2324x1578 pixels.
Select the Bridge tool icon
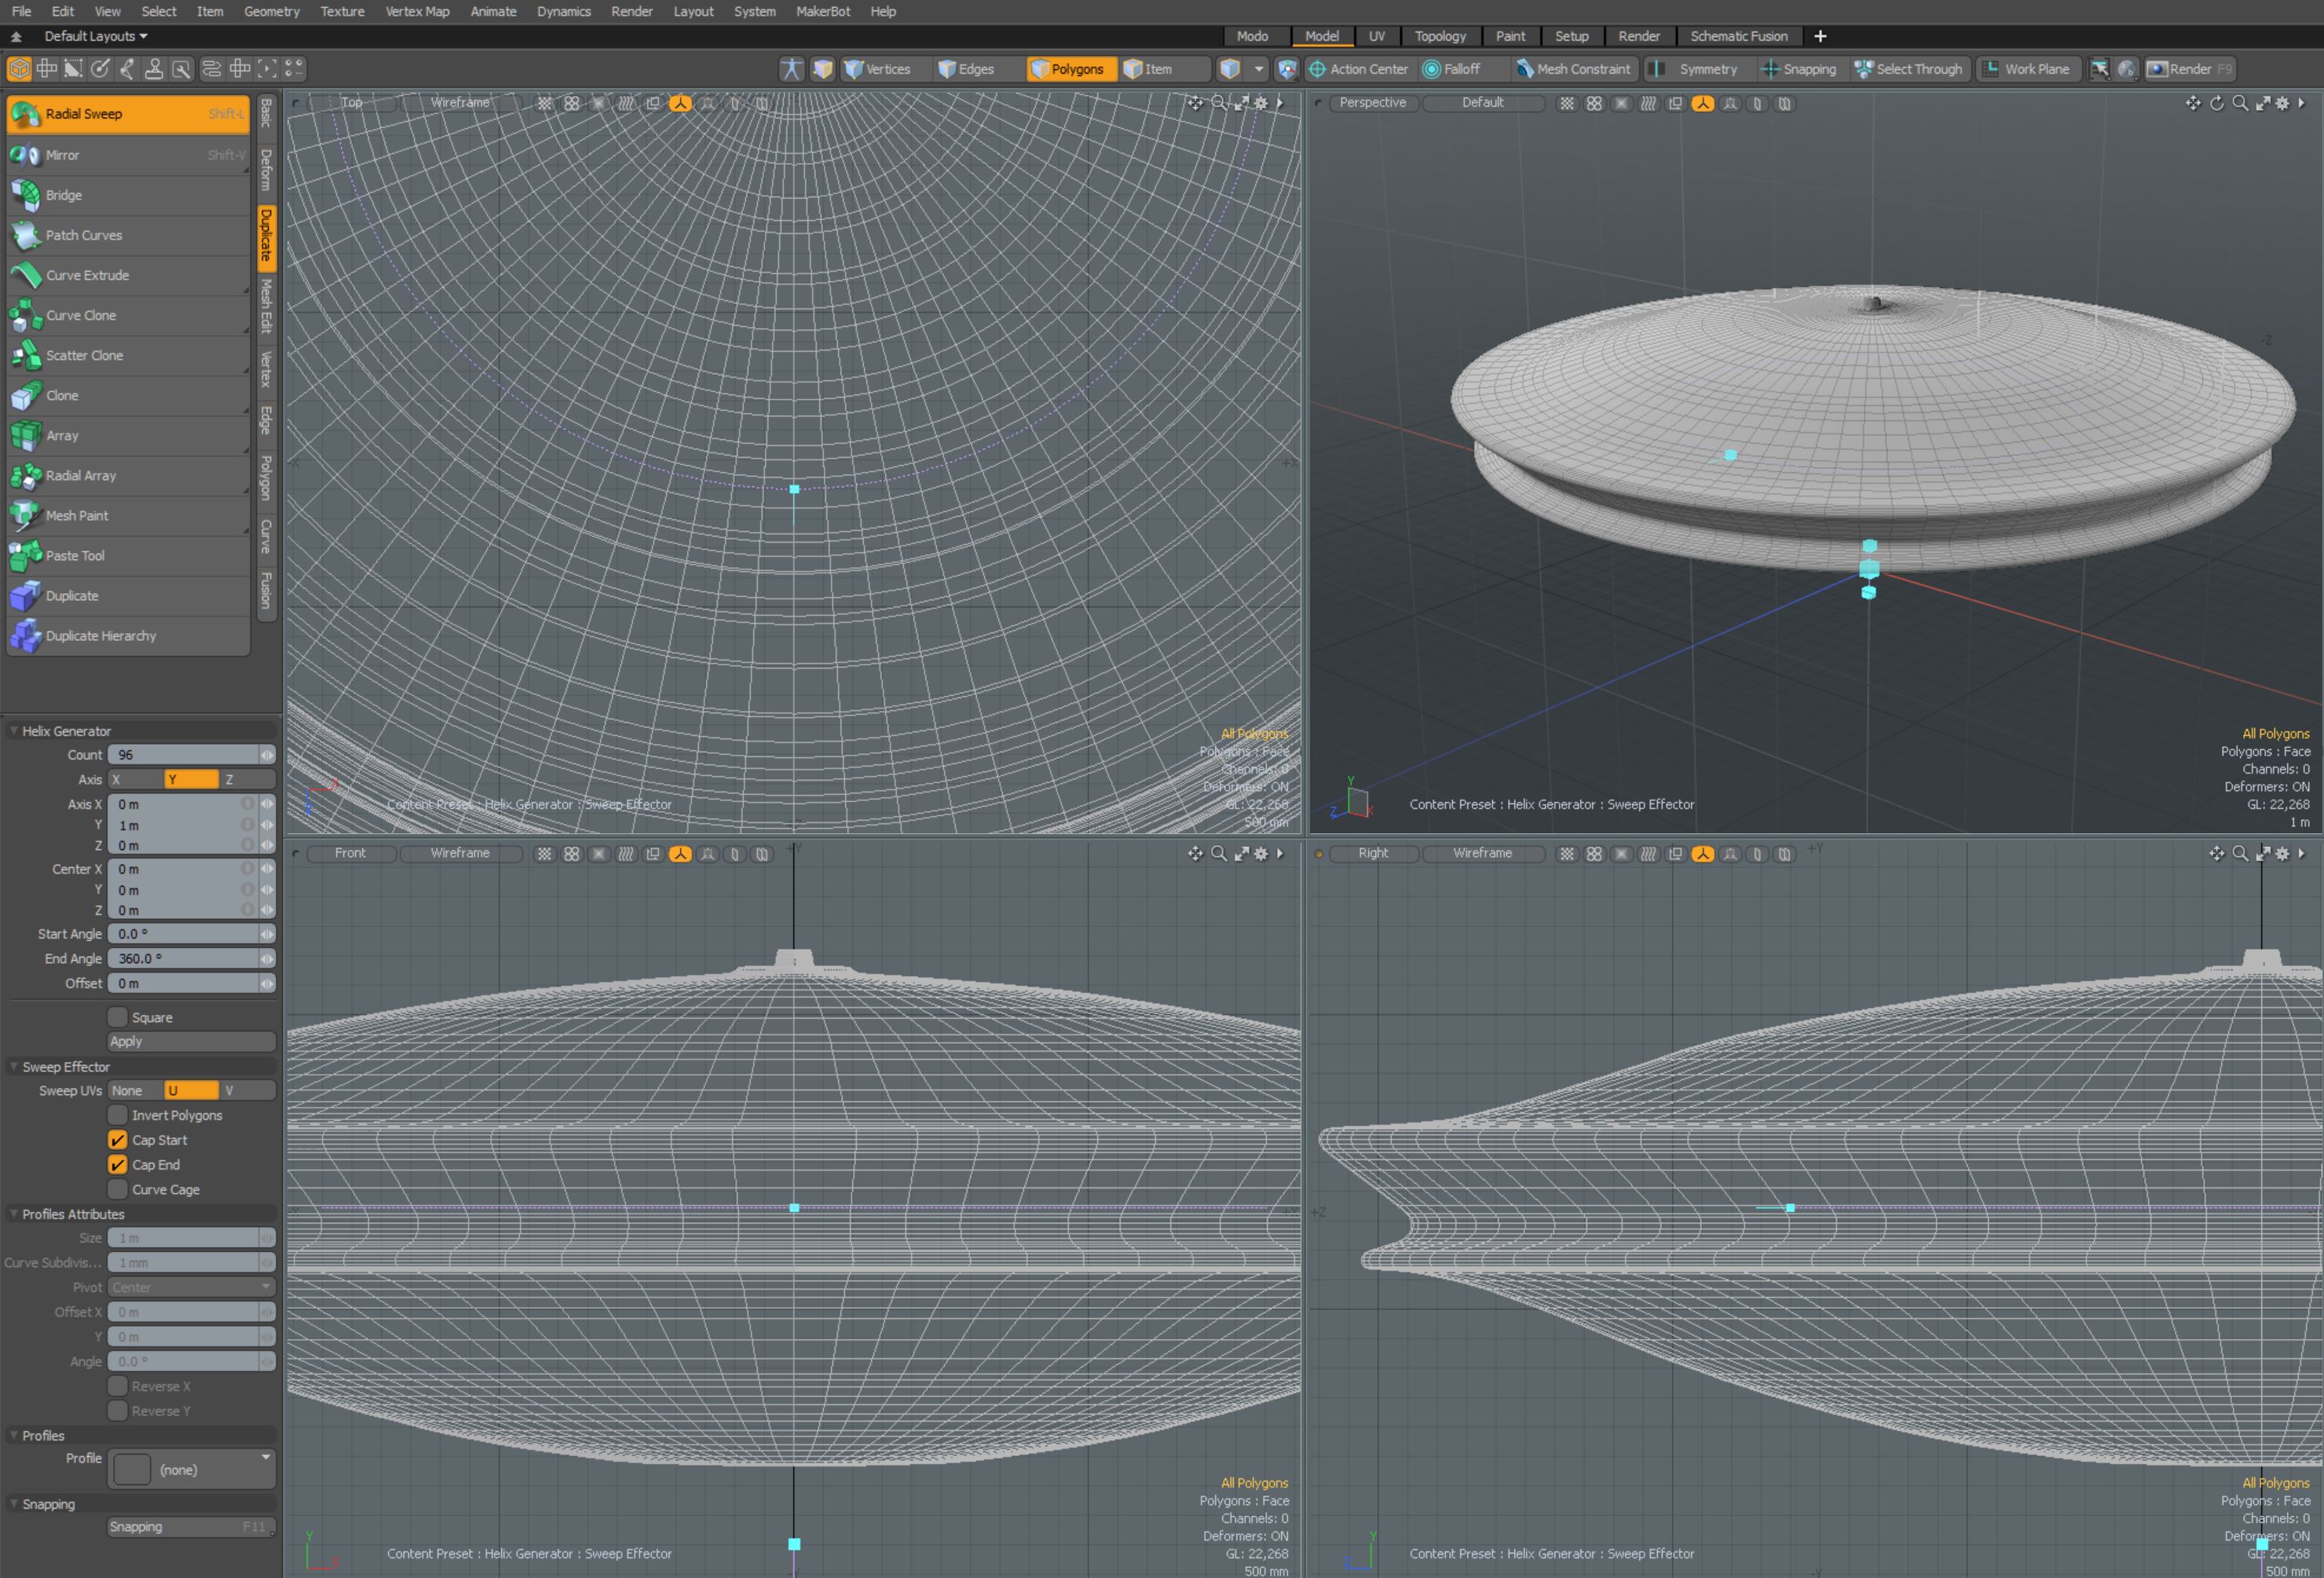coord(26,195)
